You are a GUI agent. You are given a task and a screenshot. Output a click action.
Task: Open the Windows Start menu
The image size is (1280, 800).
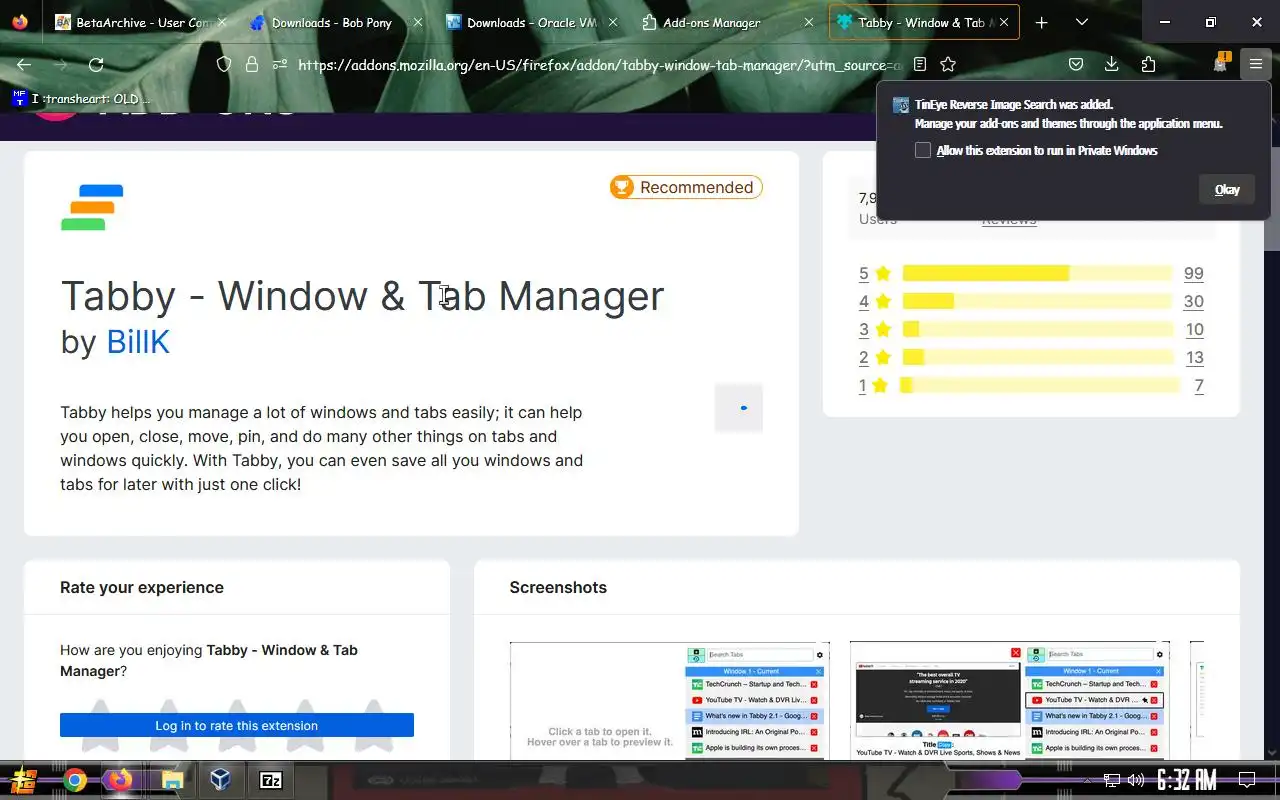[24, 780]
